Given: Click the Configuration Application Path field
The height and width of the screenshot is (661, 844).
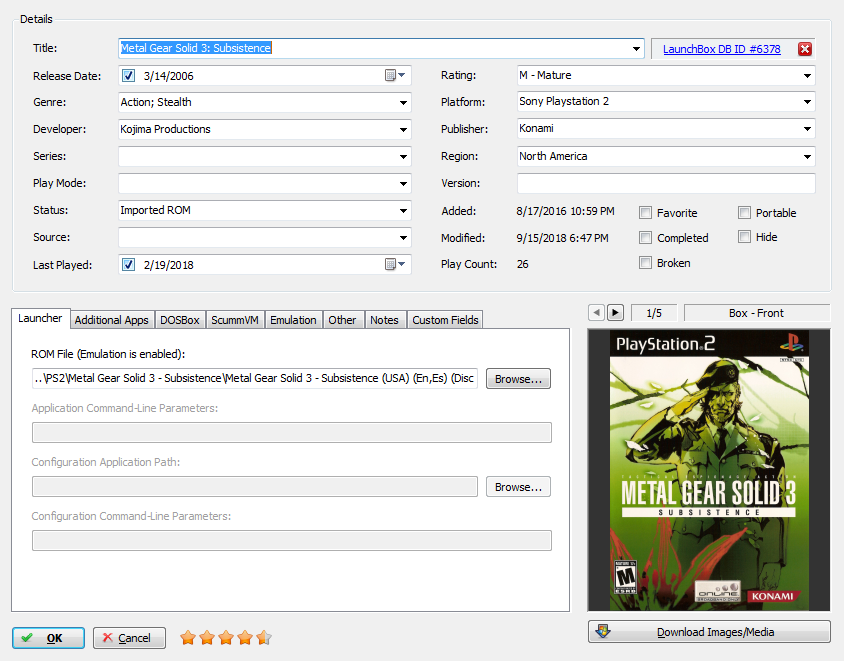Looking at the screenshot, I should (x=255, y=487).
